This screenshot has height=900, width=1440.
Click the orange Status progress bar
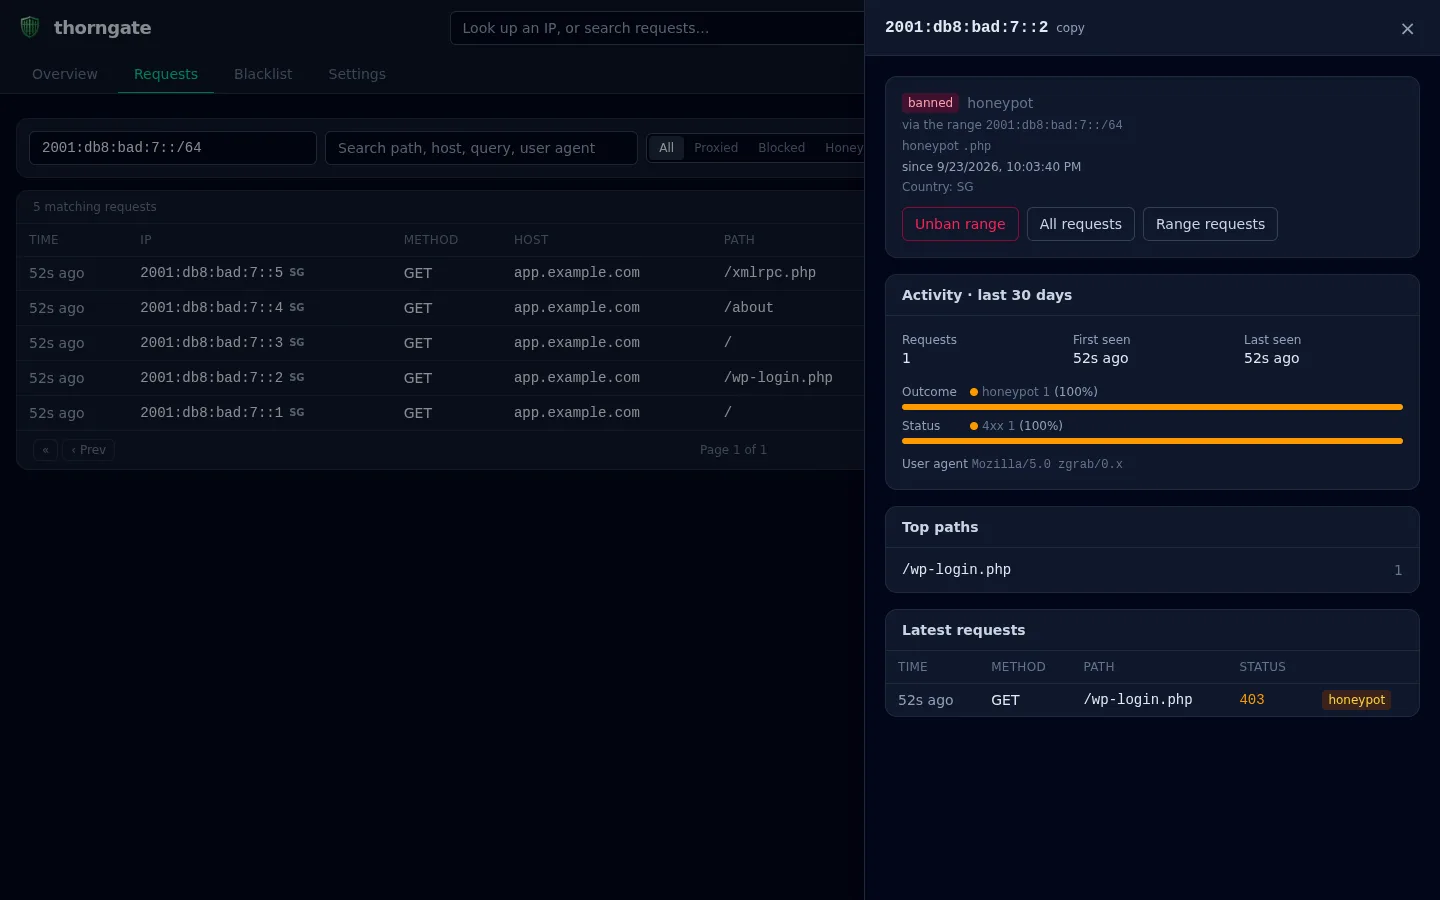[x=1152, y=441]
